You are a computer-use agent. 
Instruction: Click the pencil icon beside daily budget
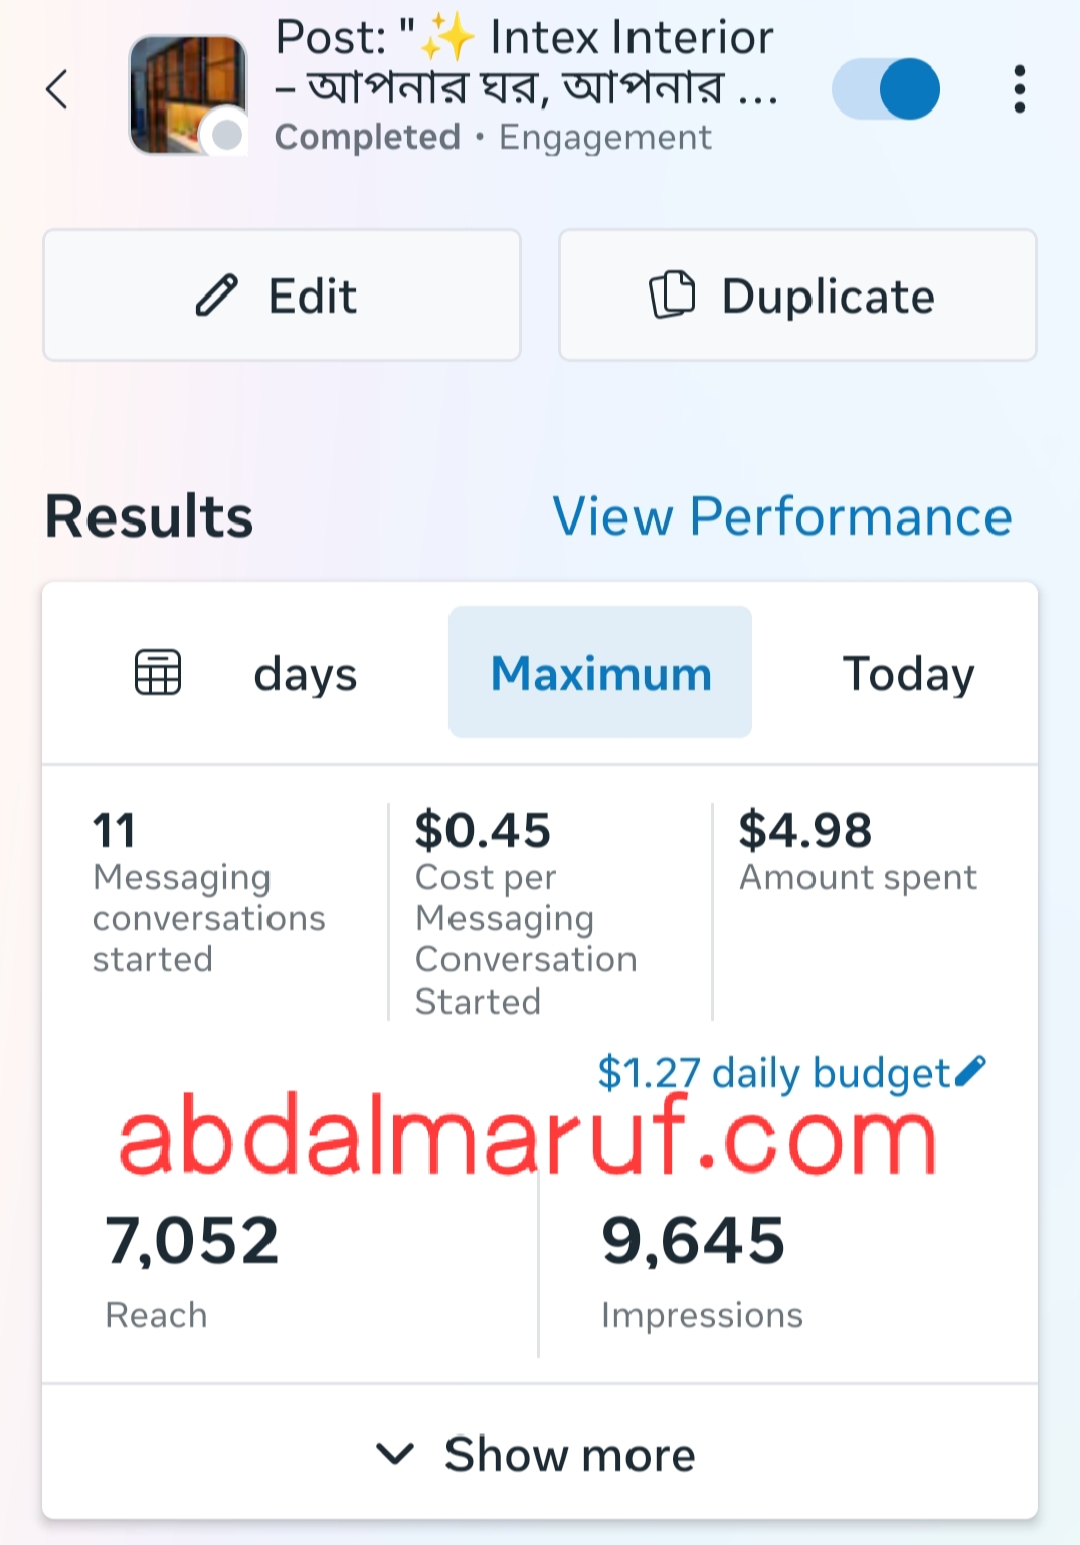[x=970, y=1071]
